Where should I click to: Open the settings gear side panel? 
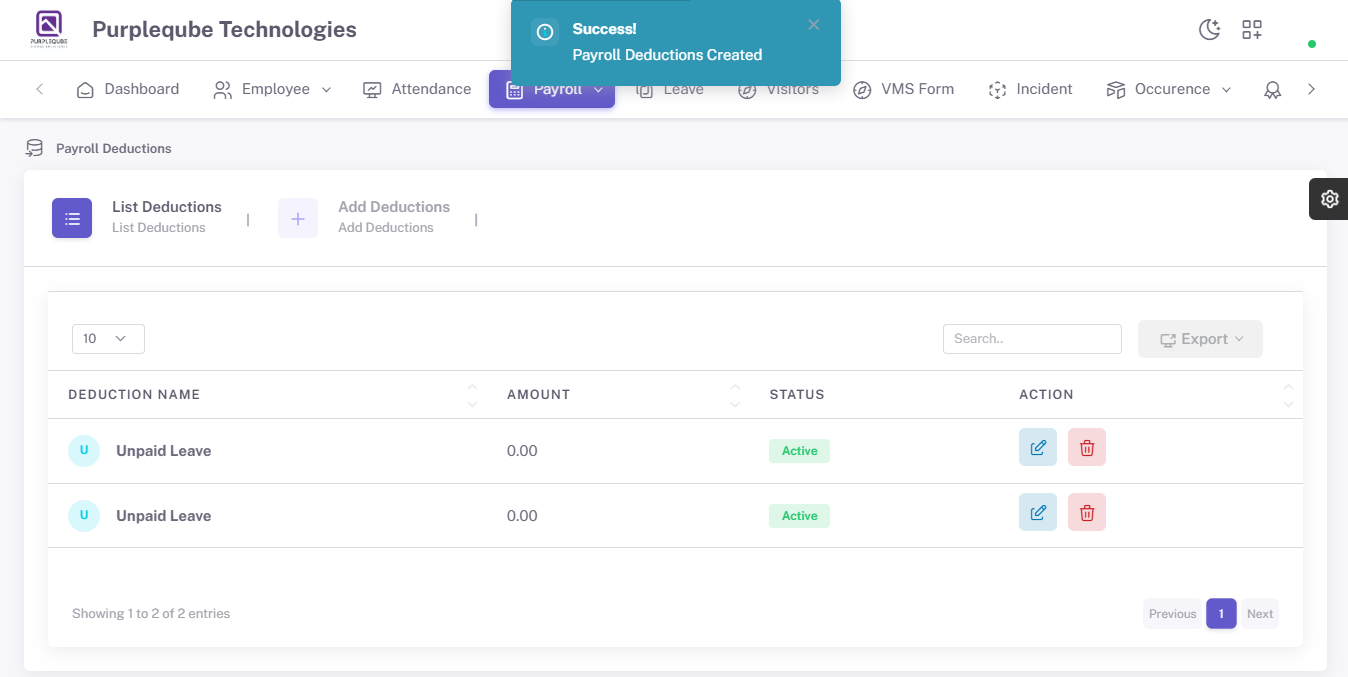(1329, 199)
